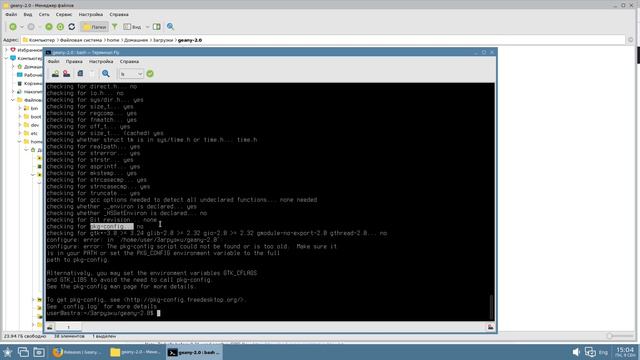The width and height of the screenshot is (640, 360).
Task: Collapse the Файловая система tree node
Action: 13,100
